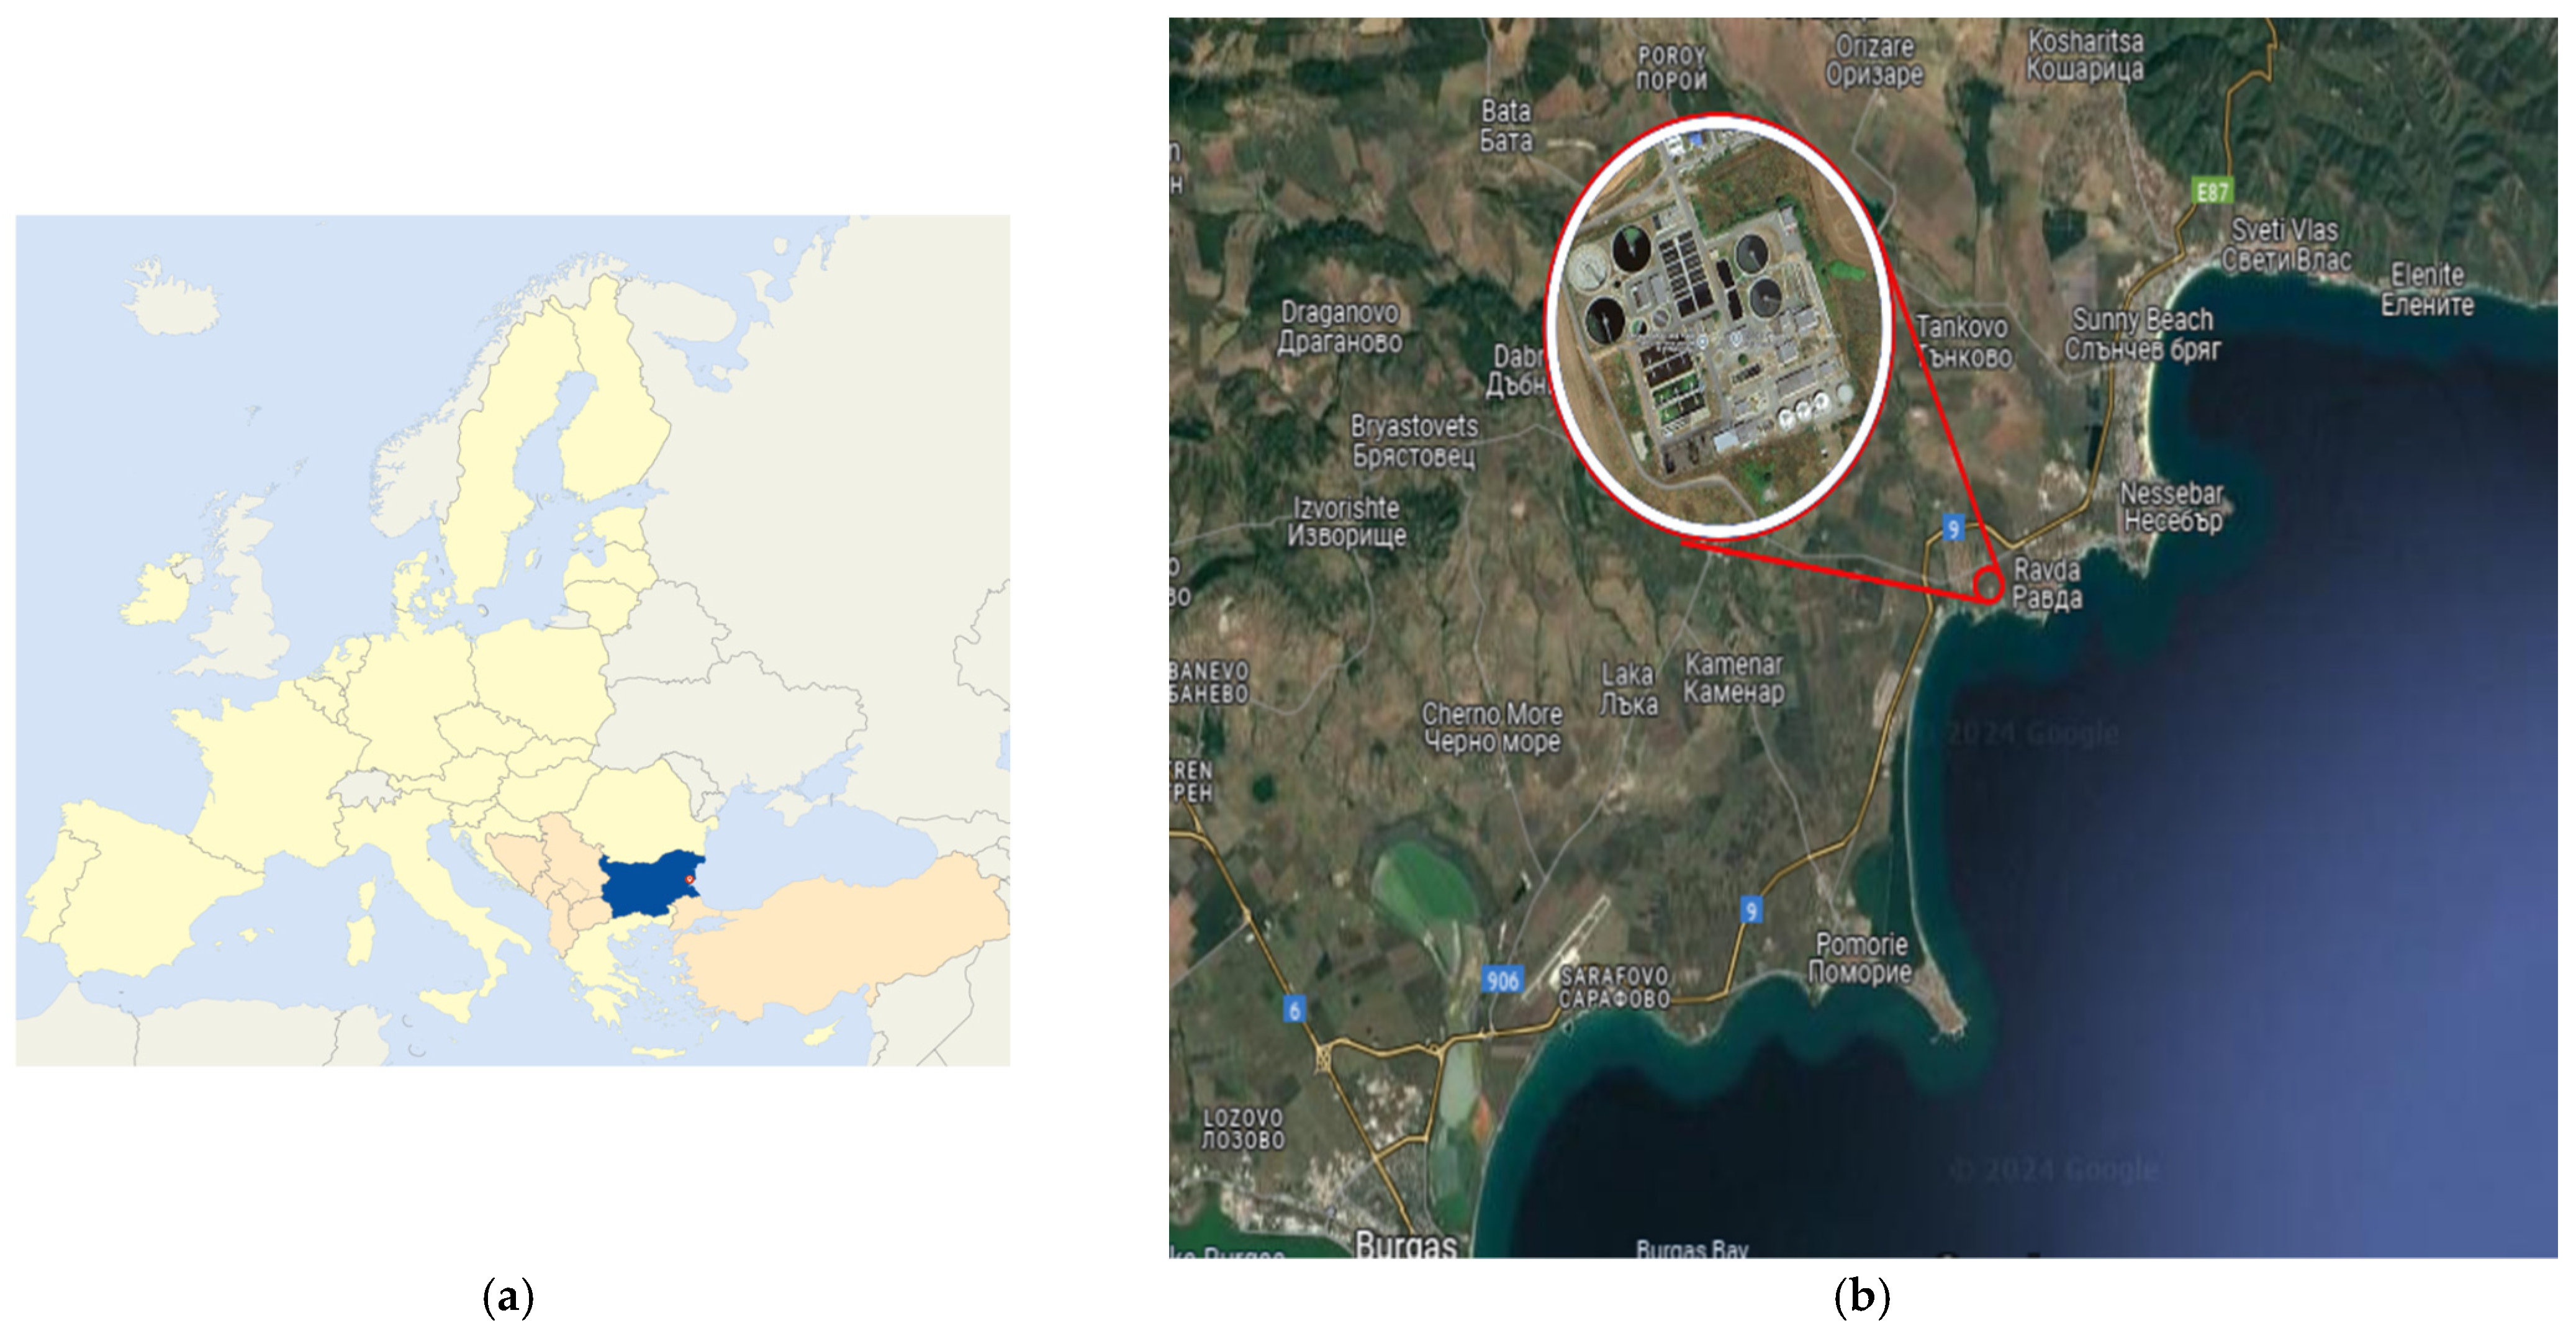Click the circular treatment plant inset image
This screenshot has width=2576, height=1336.
click(1716, 320)
